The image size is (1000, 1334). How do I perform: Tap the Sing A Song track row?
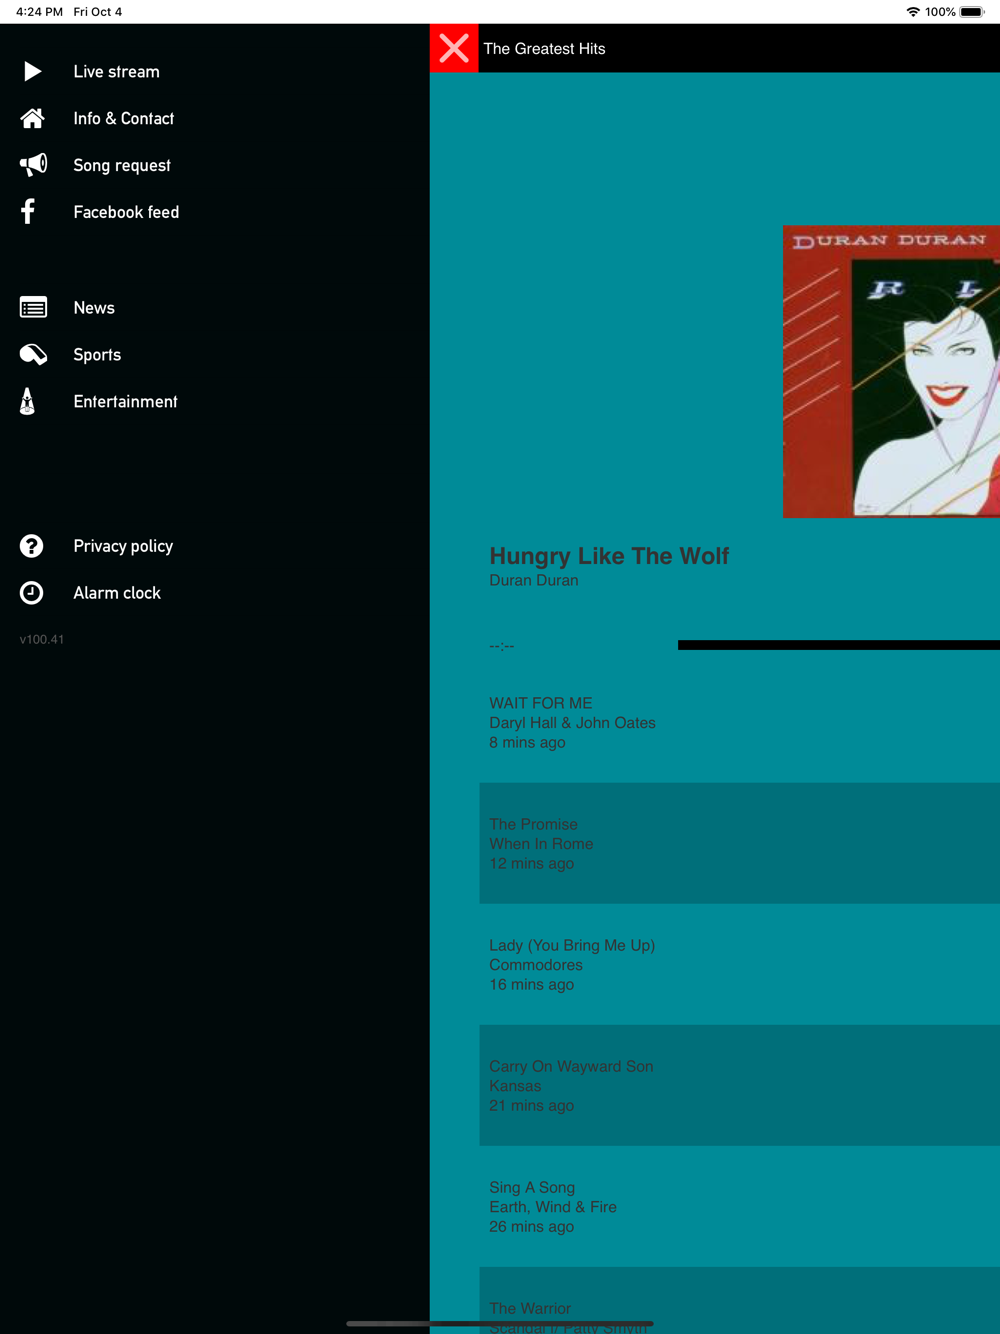point(740,1206)
